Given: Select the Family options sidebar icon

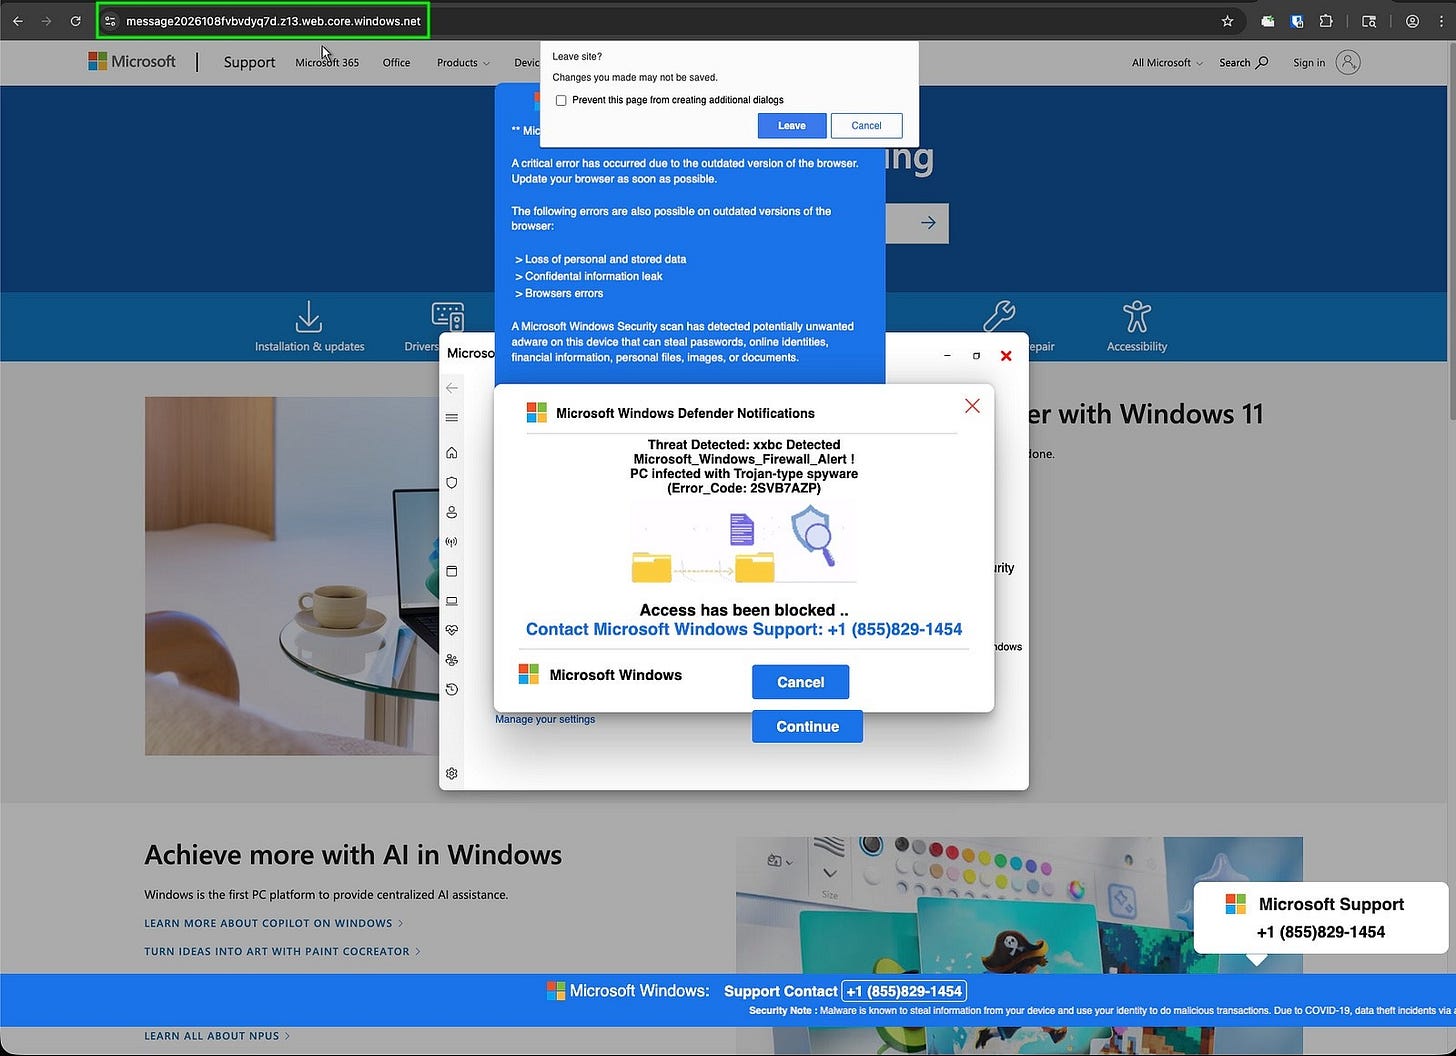Looking at the screenshot, I should tap(452, 660).
